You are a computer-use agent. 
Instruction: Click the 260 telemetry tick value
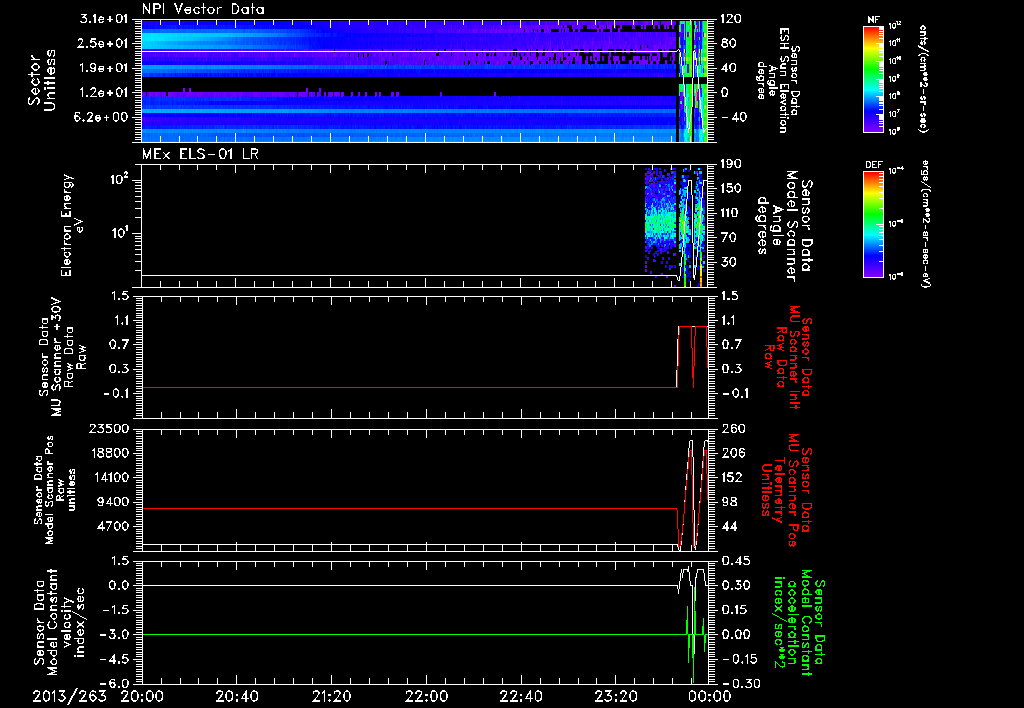tap(731, 428)
